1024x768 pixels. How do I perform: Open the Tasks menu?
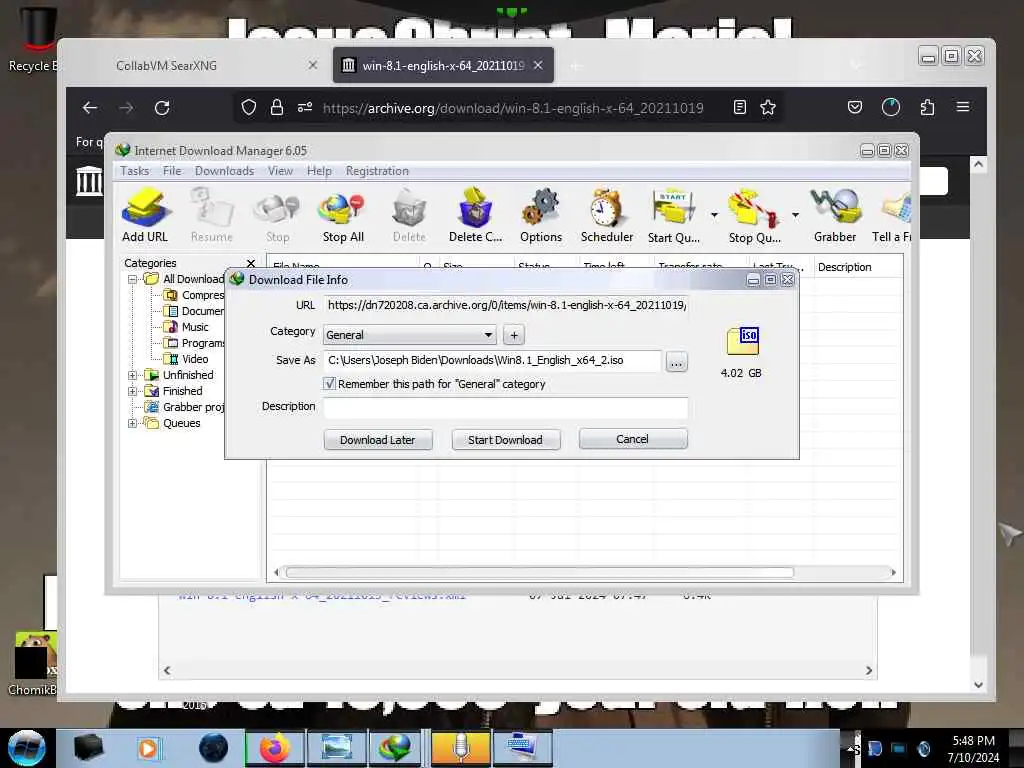pos(135,171)
